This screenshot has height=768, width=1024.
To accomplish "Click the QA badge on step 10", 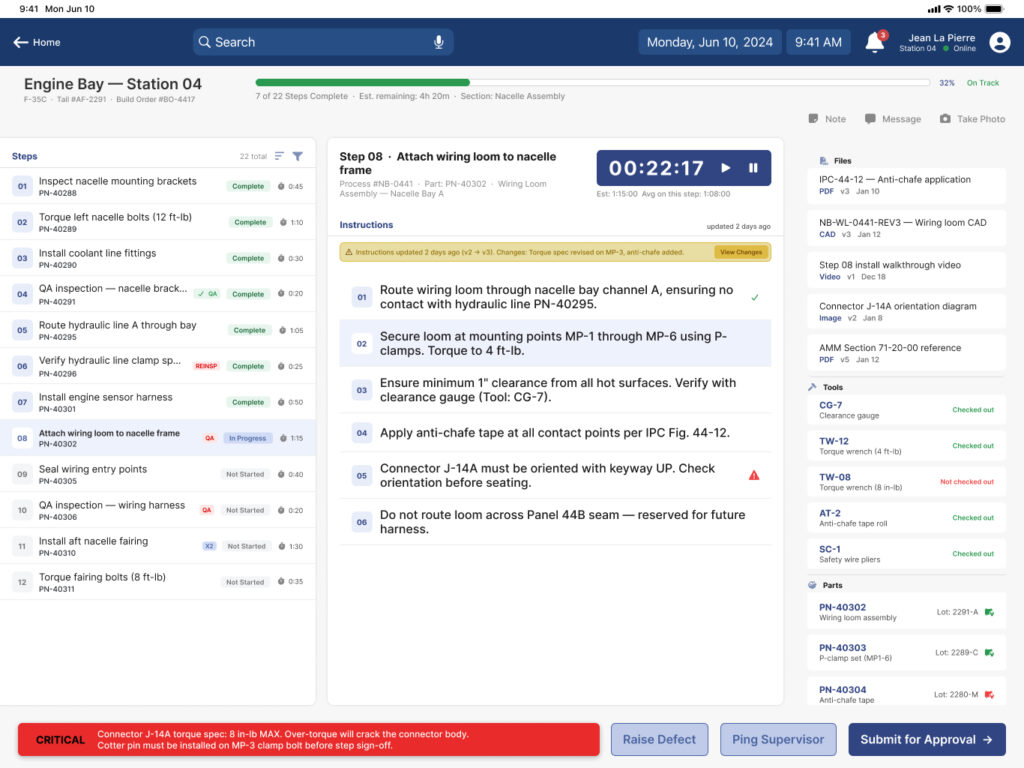I will pyautogui.click(x=206, y=510).
